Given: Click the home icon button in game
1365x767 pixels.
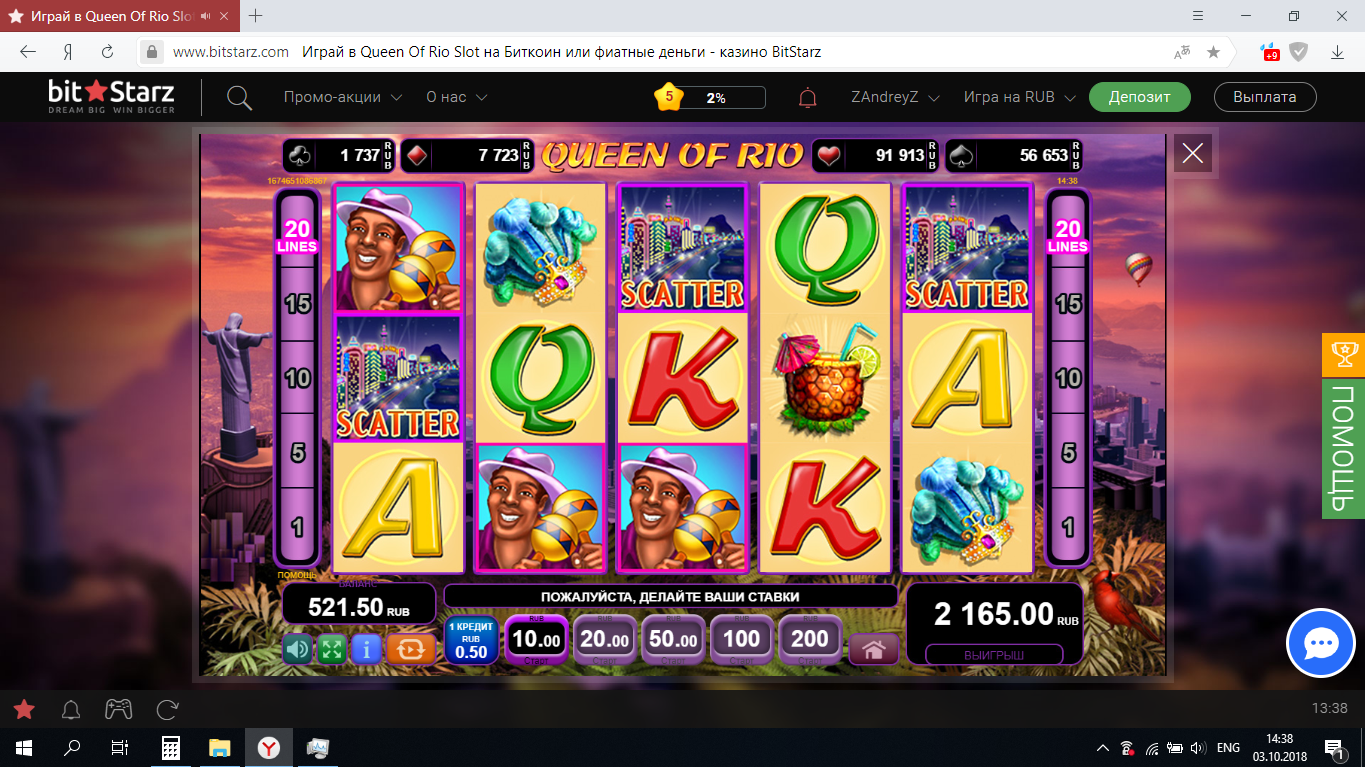Looking at the screenshot, I should (874, 650).
